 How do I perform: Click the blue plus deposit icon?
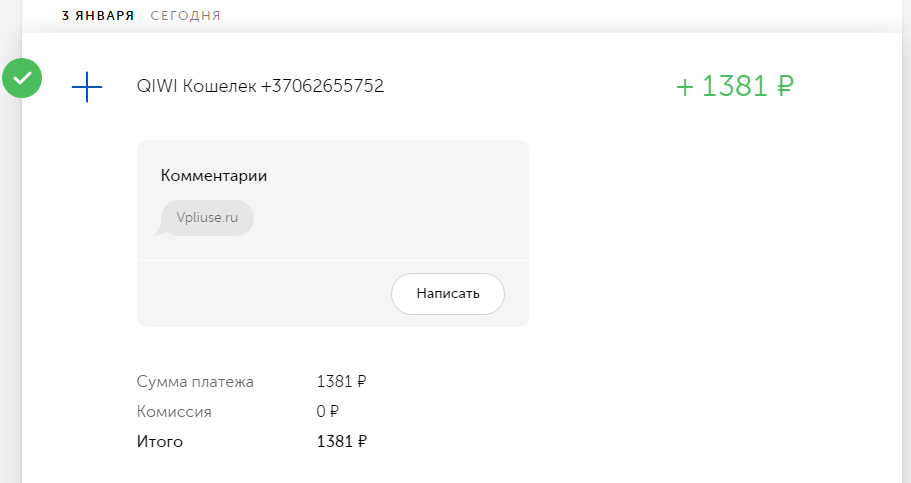[87, 87]
